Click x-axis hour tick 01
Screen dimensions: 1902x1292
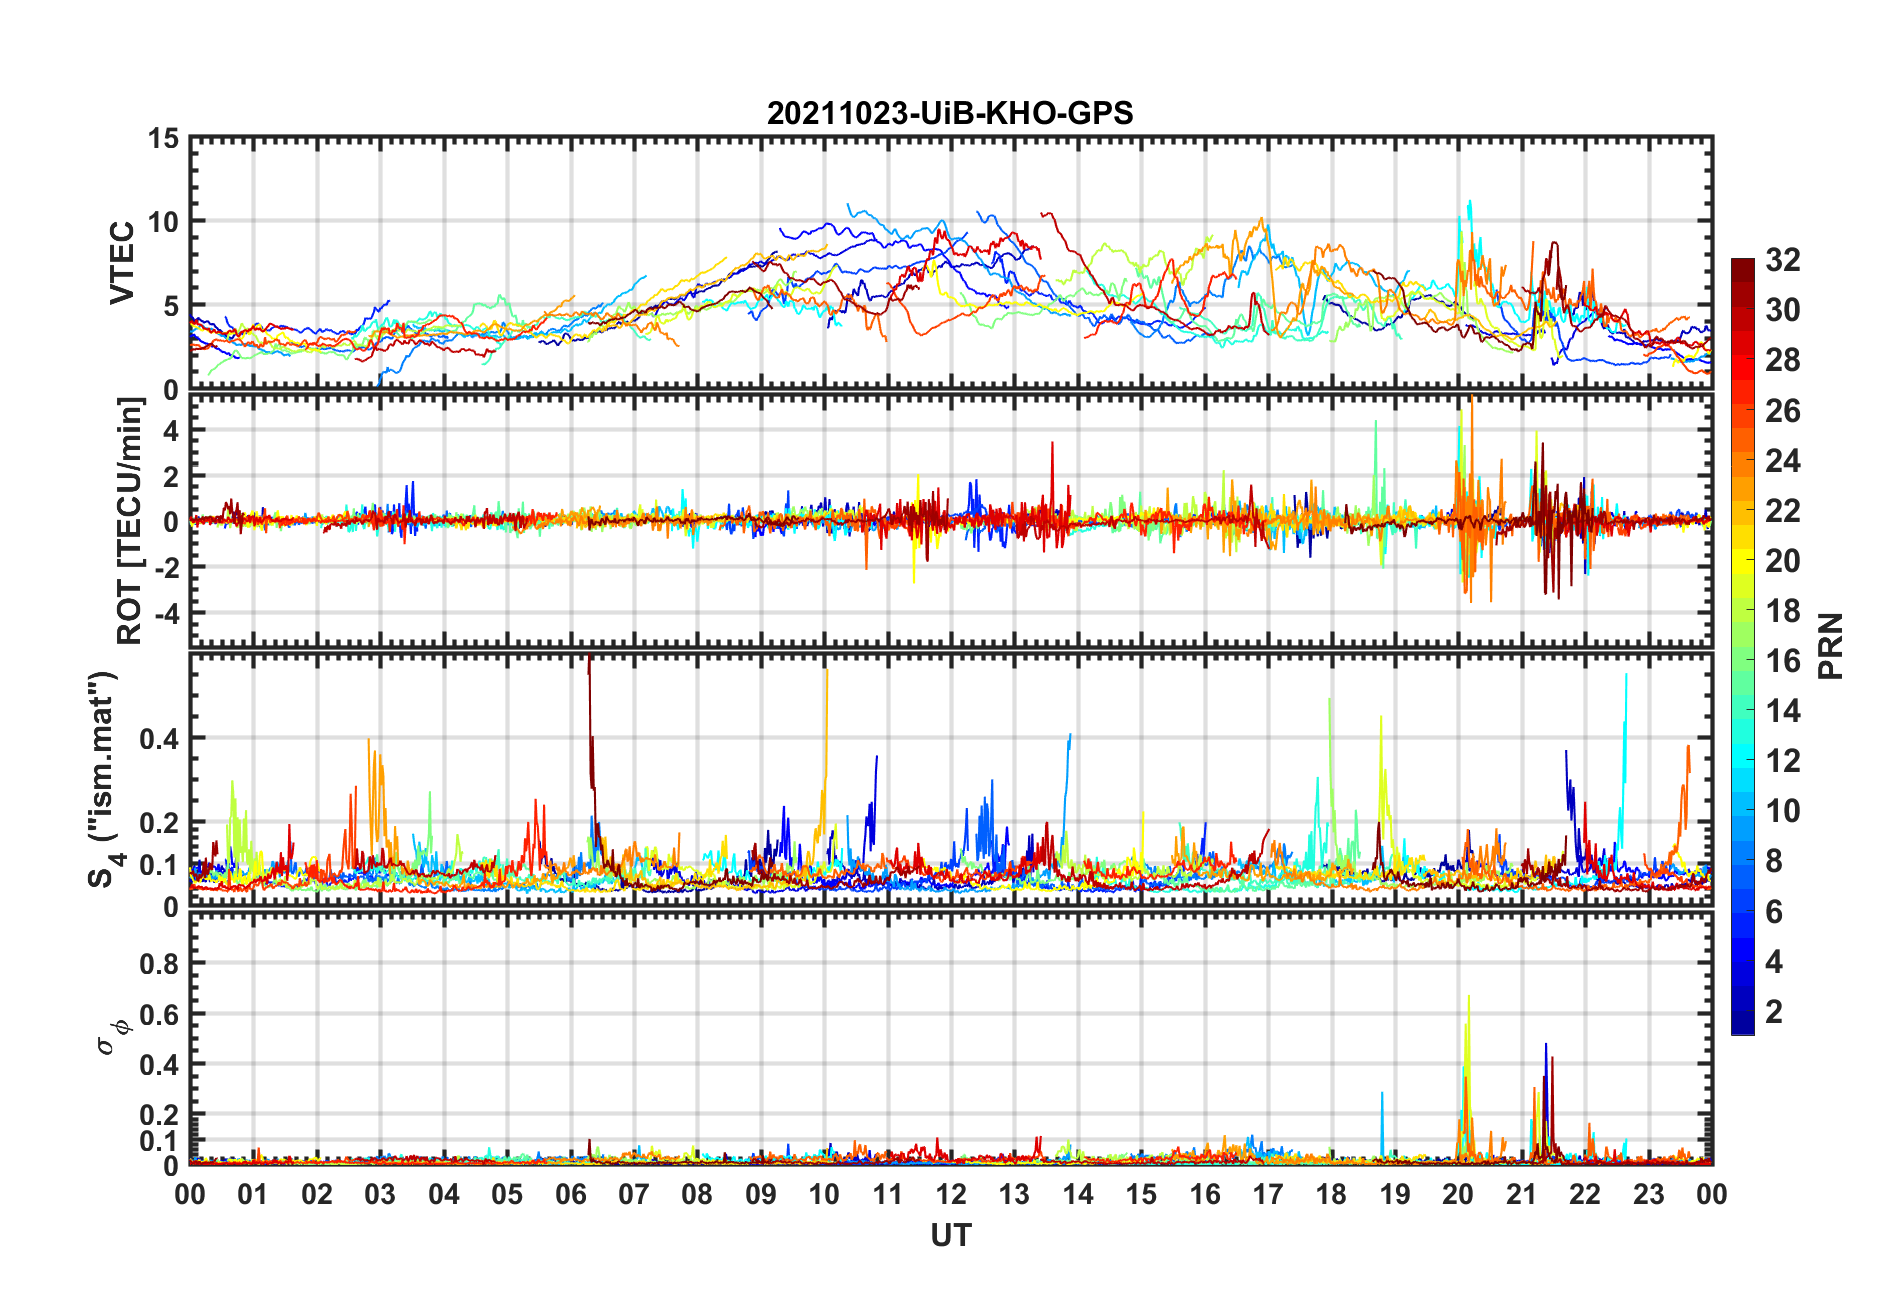pyautogui.click(x=253, y=1195)
